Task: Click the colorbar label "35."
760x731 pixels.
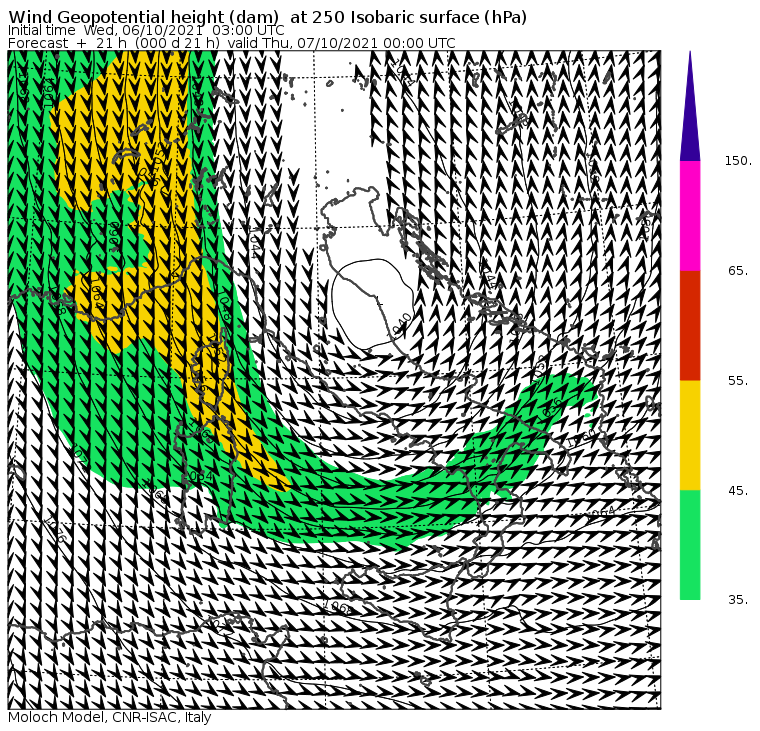Action: point(738,600)
